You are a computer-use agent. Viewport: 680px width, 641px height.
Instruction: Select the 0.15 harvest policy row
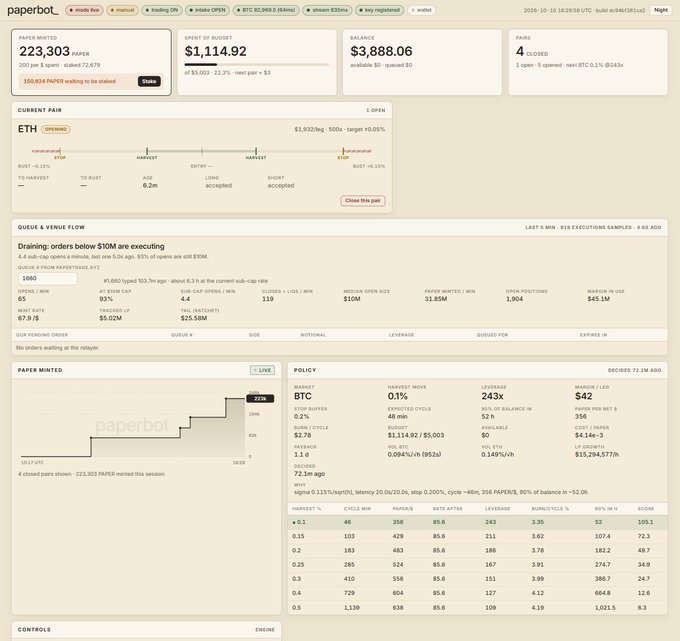pyautogui.click(x=477, y=536)
